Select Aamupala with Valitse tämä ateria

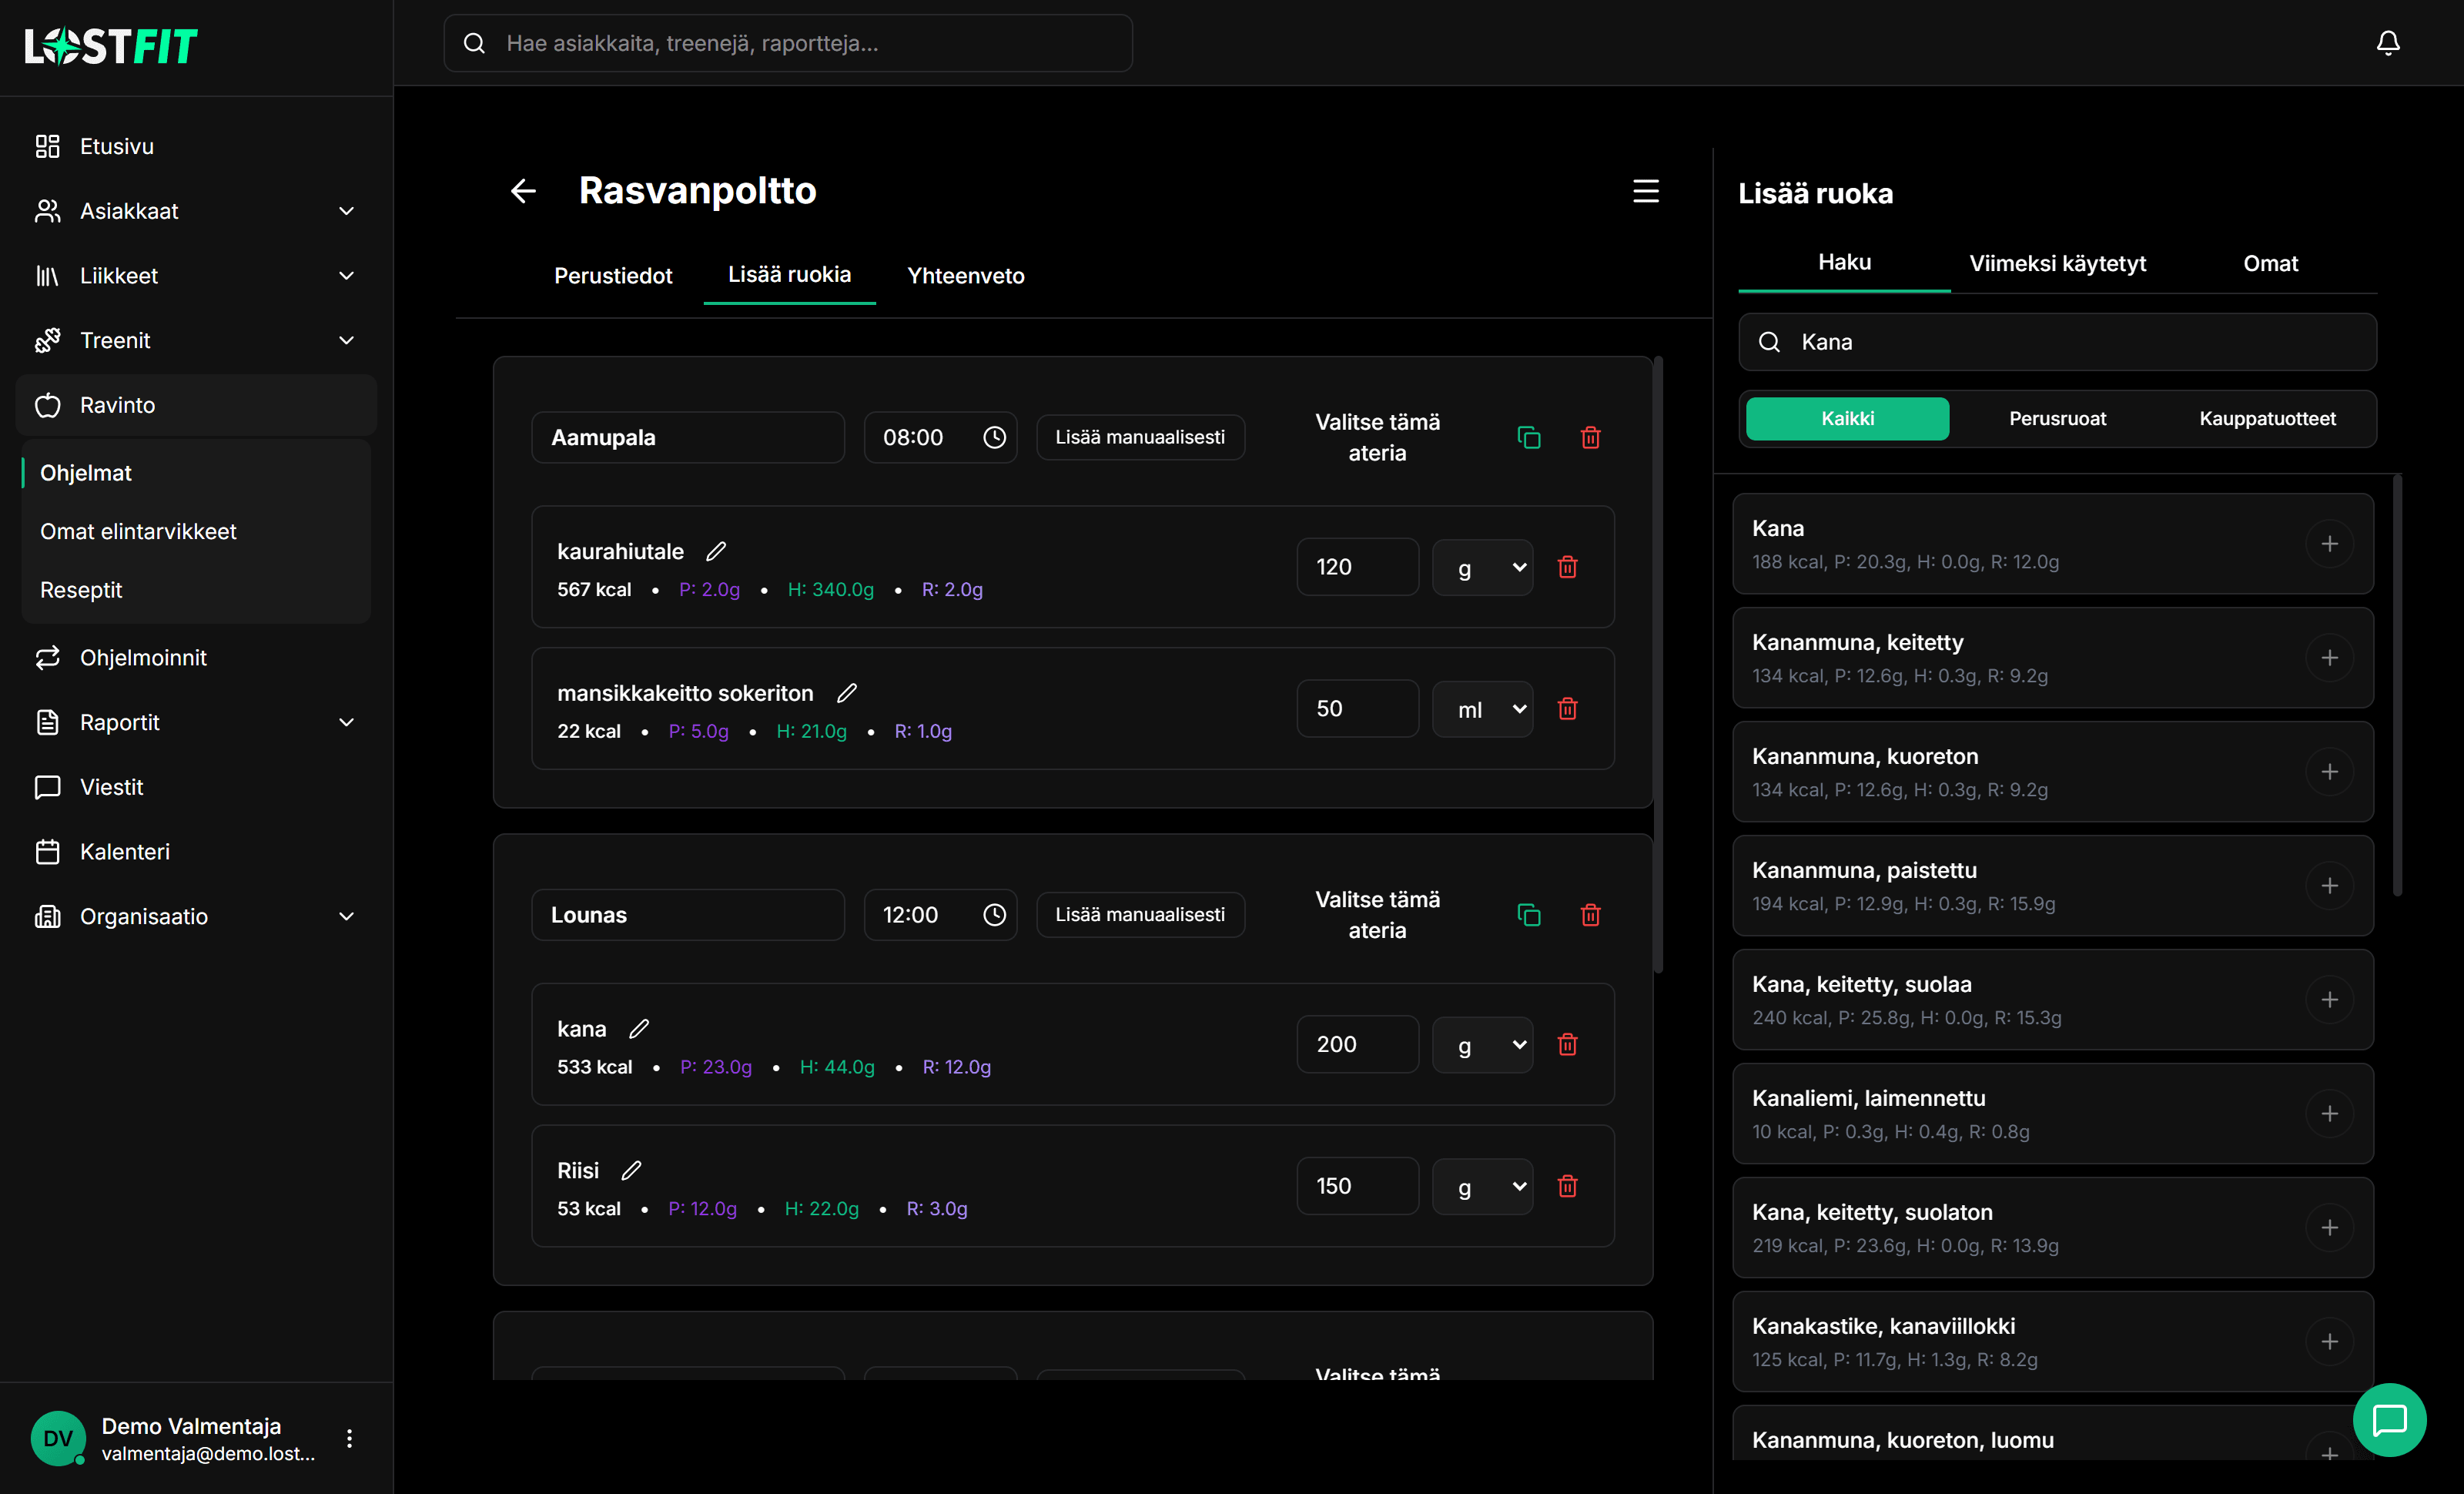click(x=1377, y=437)
